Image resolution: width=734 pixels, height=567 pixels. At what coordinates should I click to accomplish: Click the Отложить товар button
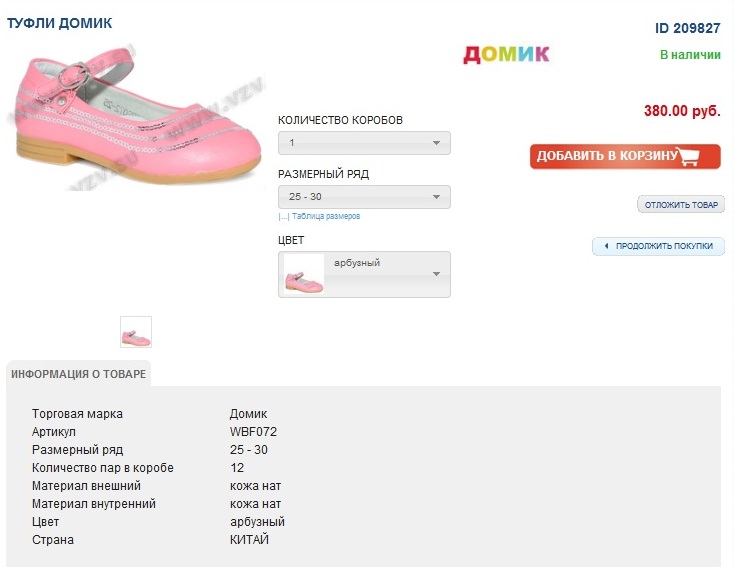tap(681, 205)
